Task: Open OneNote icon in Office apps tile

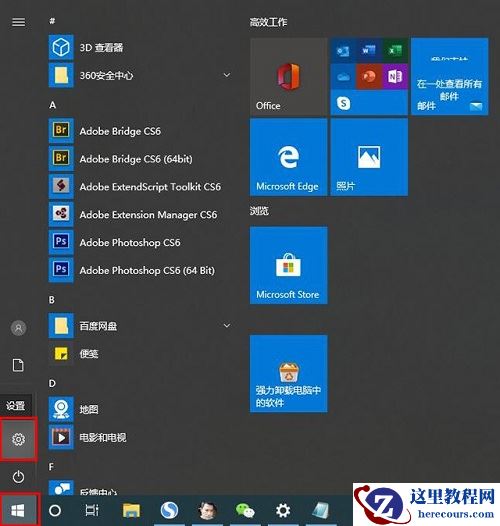Action: coord(395,76)
